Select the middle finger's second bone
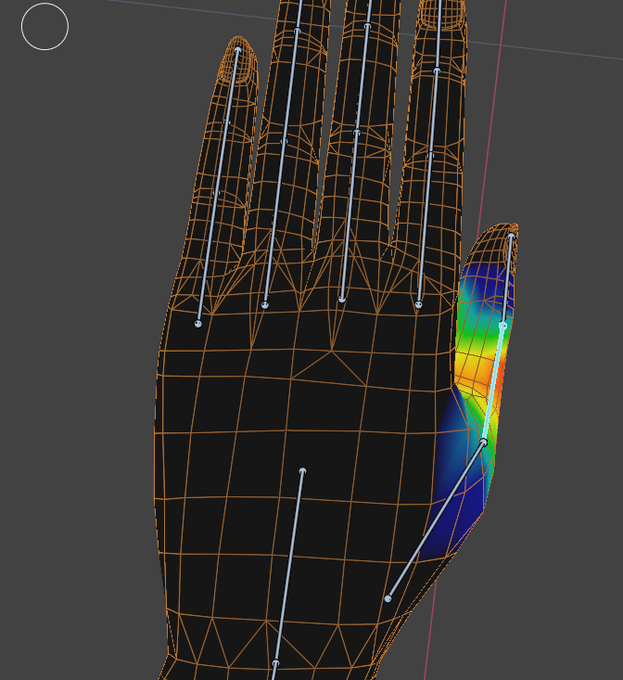This screenshot has height=680, width=623. 362,79
